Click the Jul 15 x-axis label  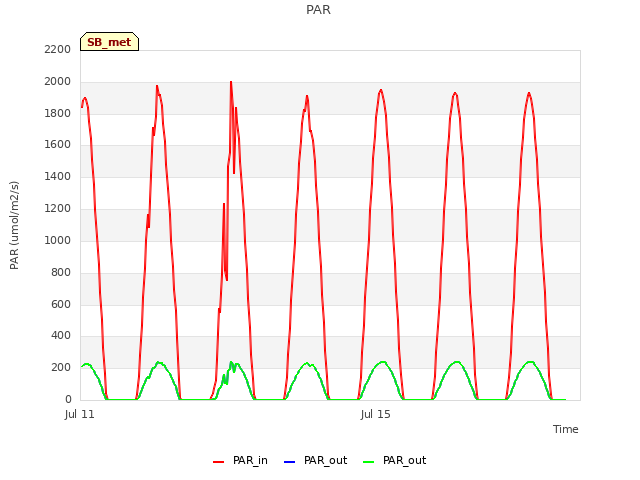click(376, 414)
